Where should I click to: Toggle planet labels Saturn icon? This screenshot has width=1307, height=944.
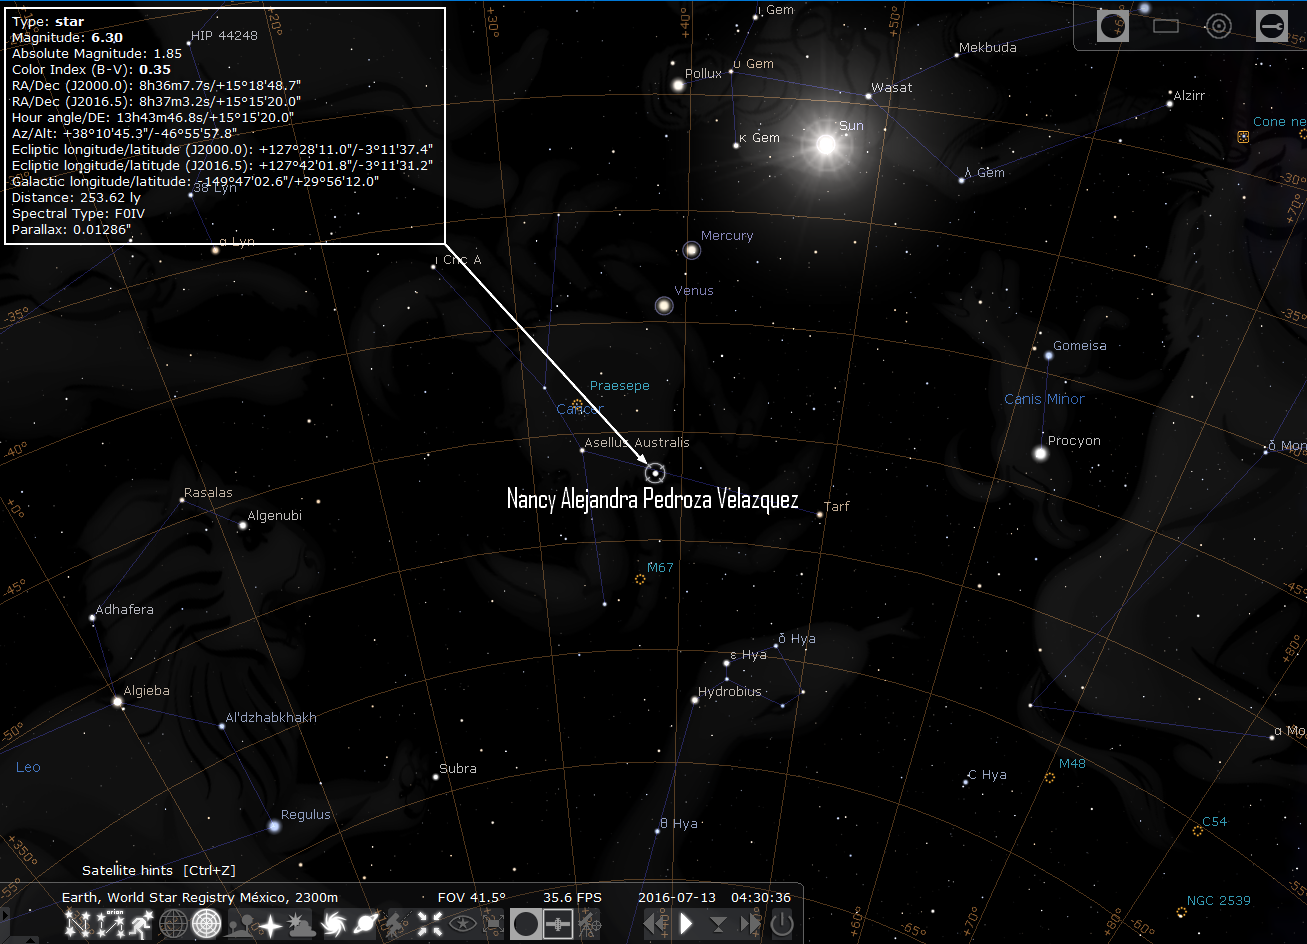(366, 924)
